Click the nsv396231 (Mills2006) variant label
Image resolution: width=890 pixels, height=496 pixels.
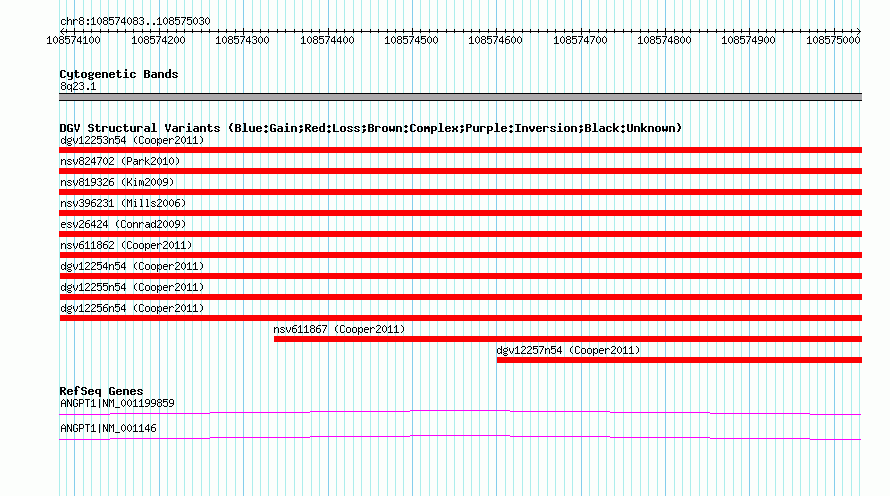point(123,203)
